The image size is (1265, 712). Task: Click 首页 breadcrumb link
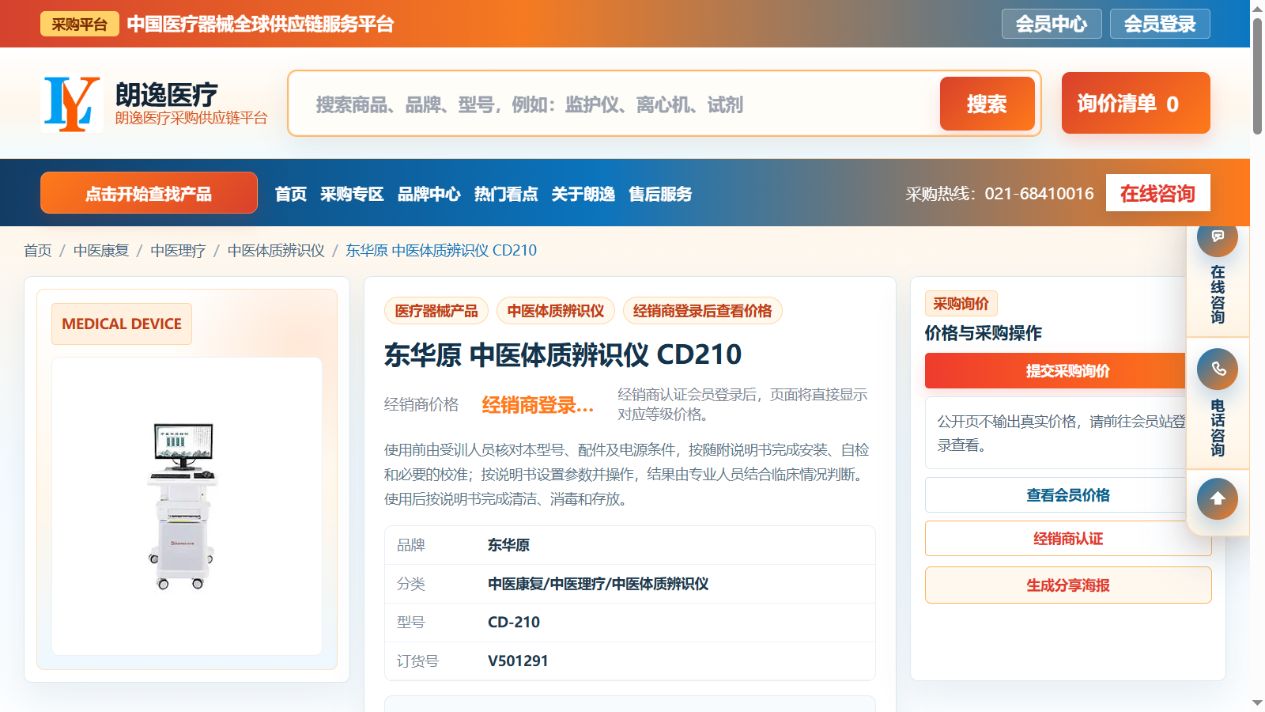click(x=38, y=250)
